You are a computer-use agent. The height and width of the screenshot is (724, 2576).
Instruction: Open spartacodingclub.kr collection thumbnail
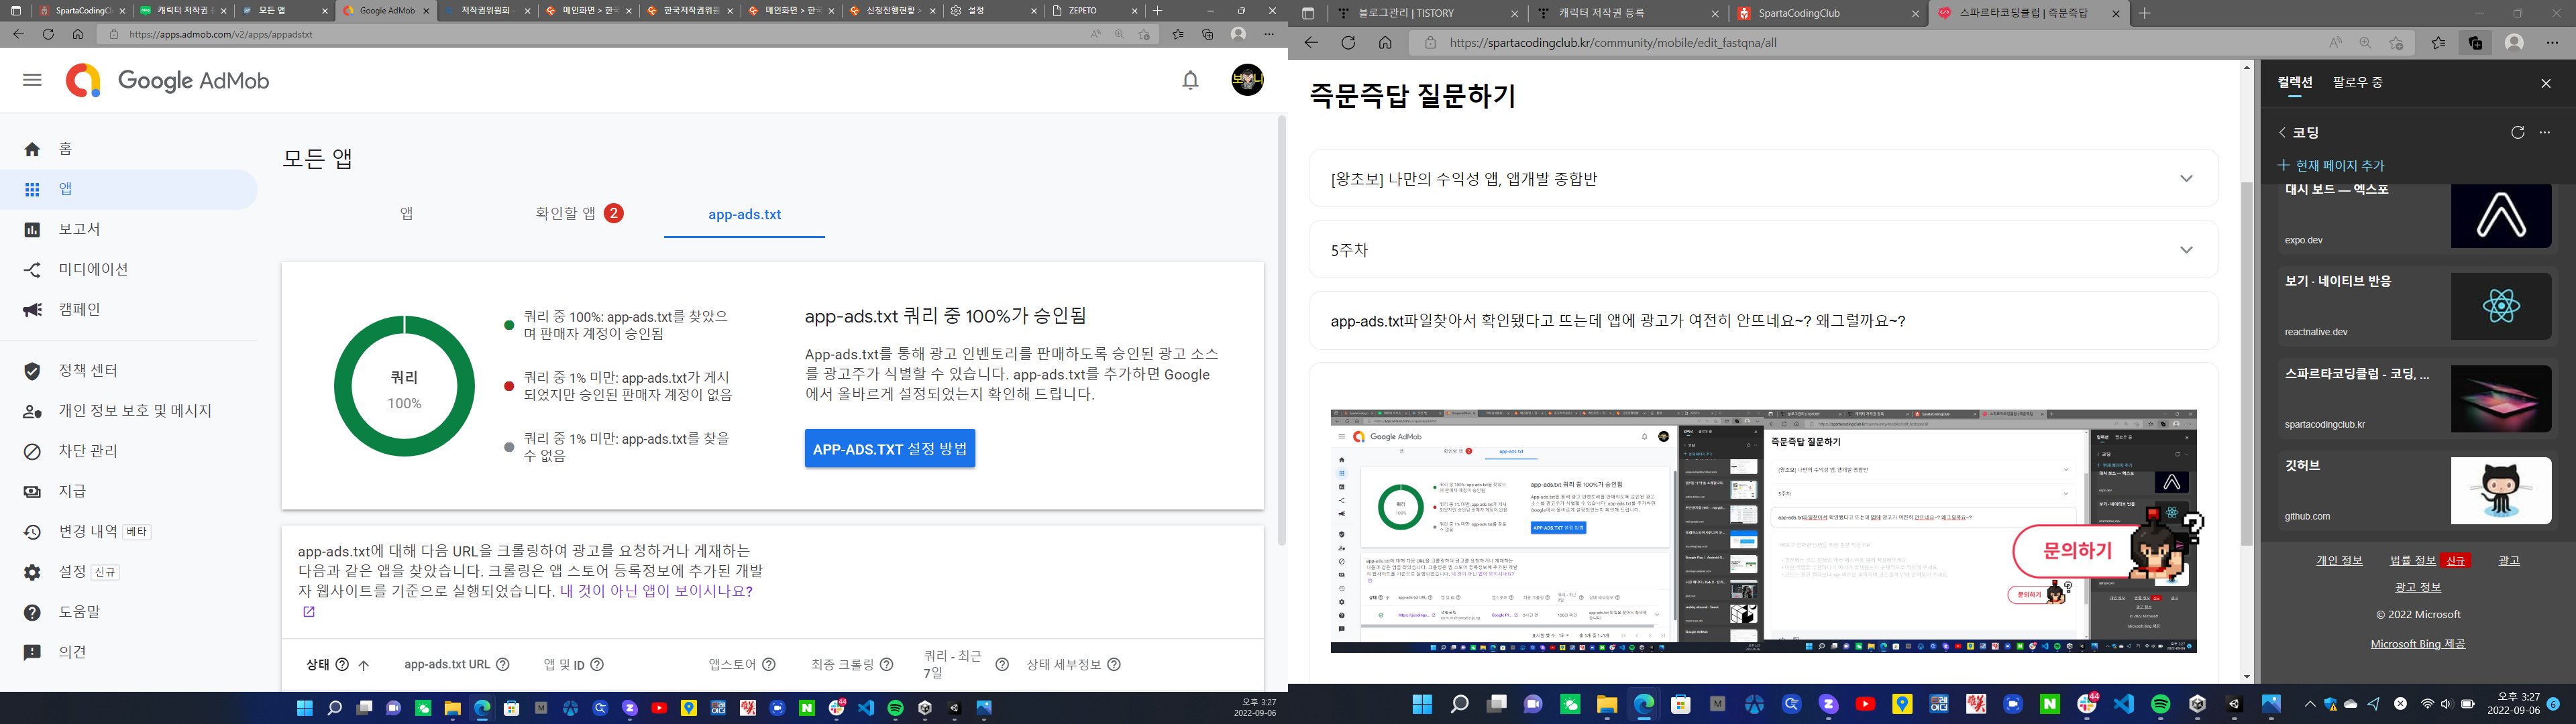(2500, 398)
